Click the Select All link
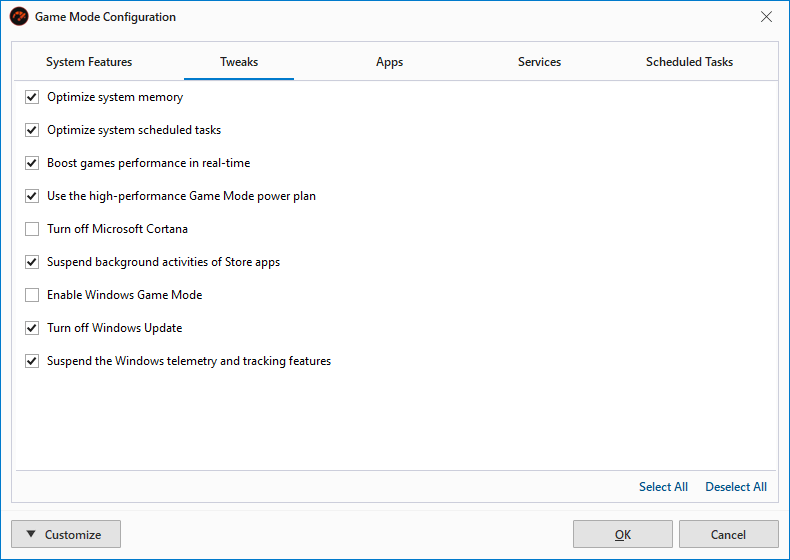This screenshot has height=560, width=790. 663,487
